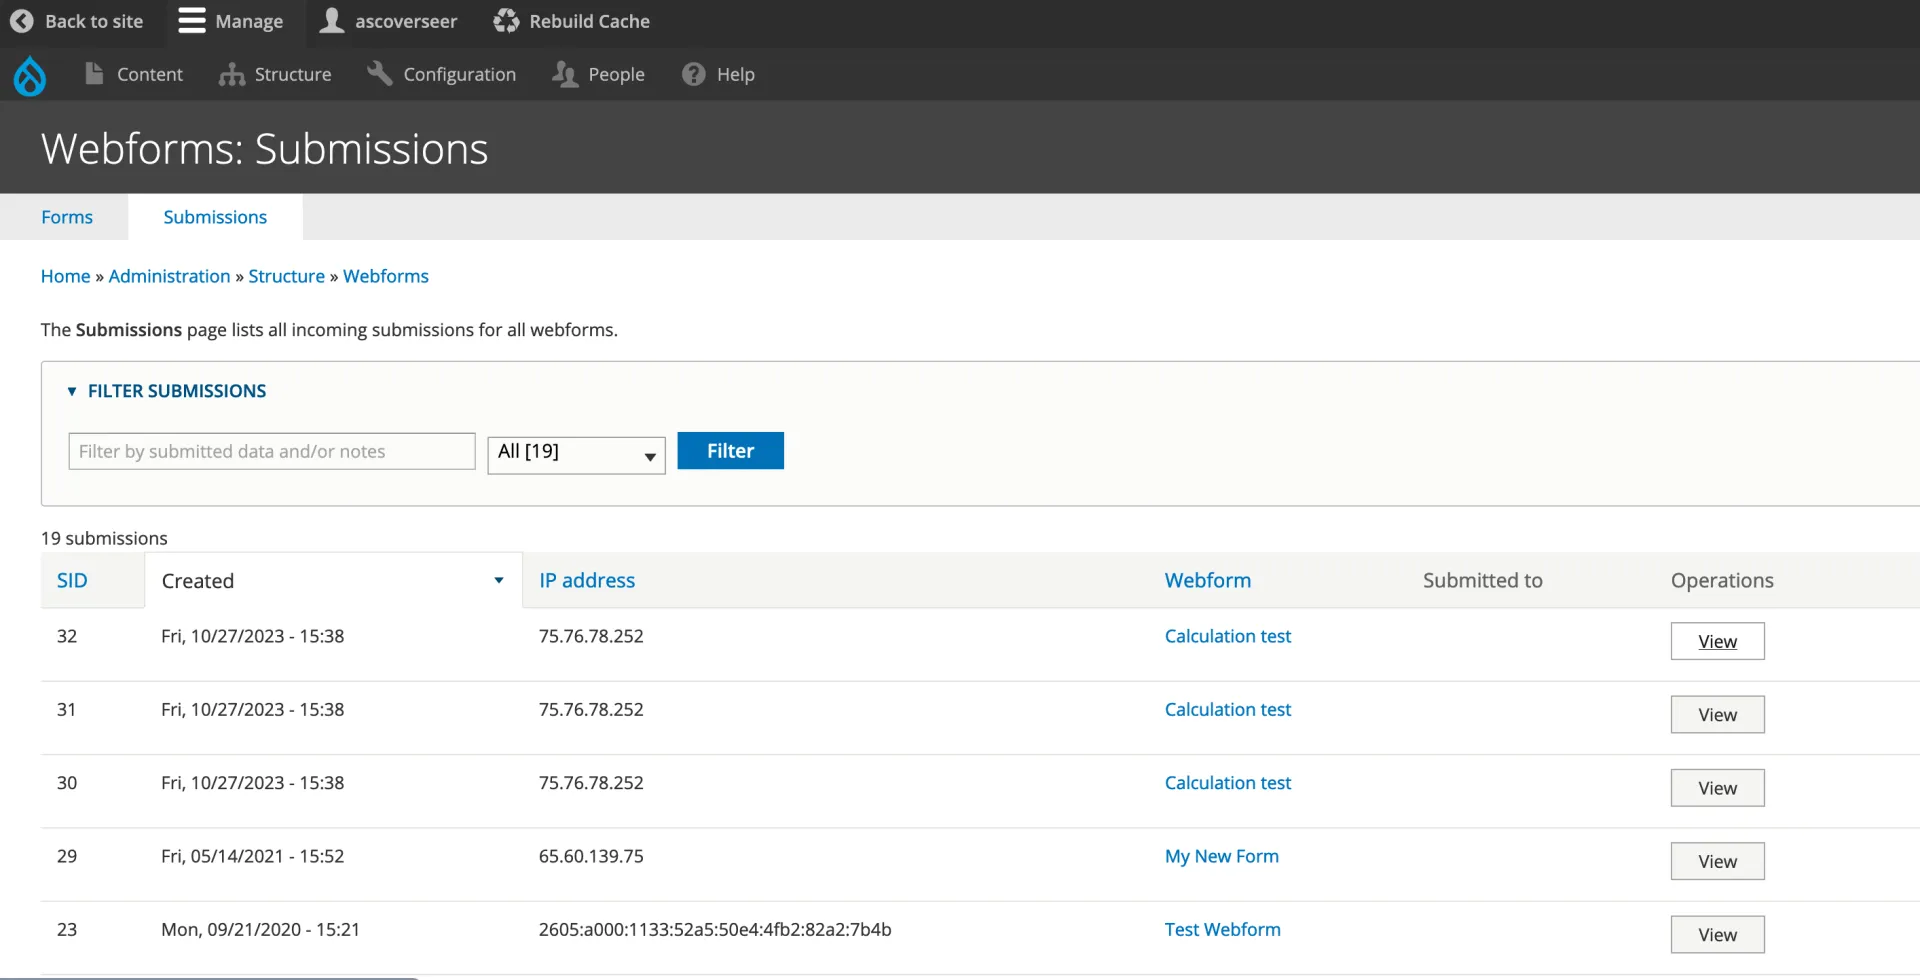Click the Operations column header

coord(1721,580)
